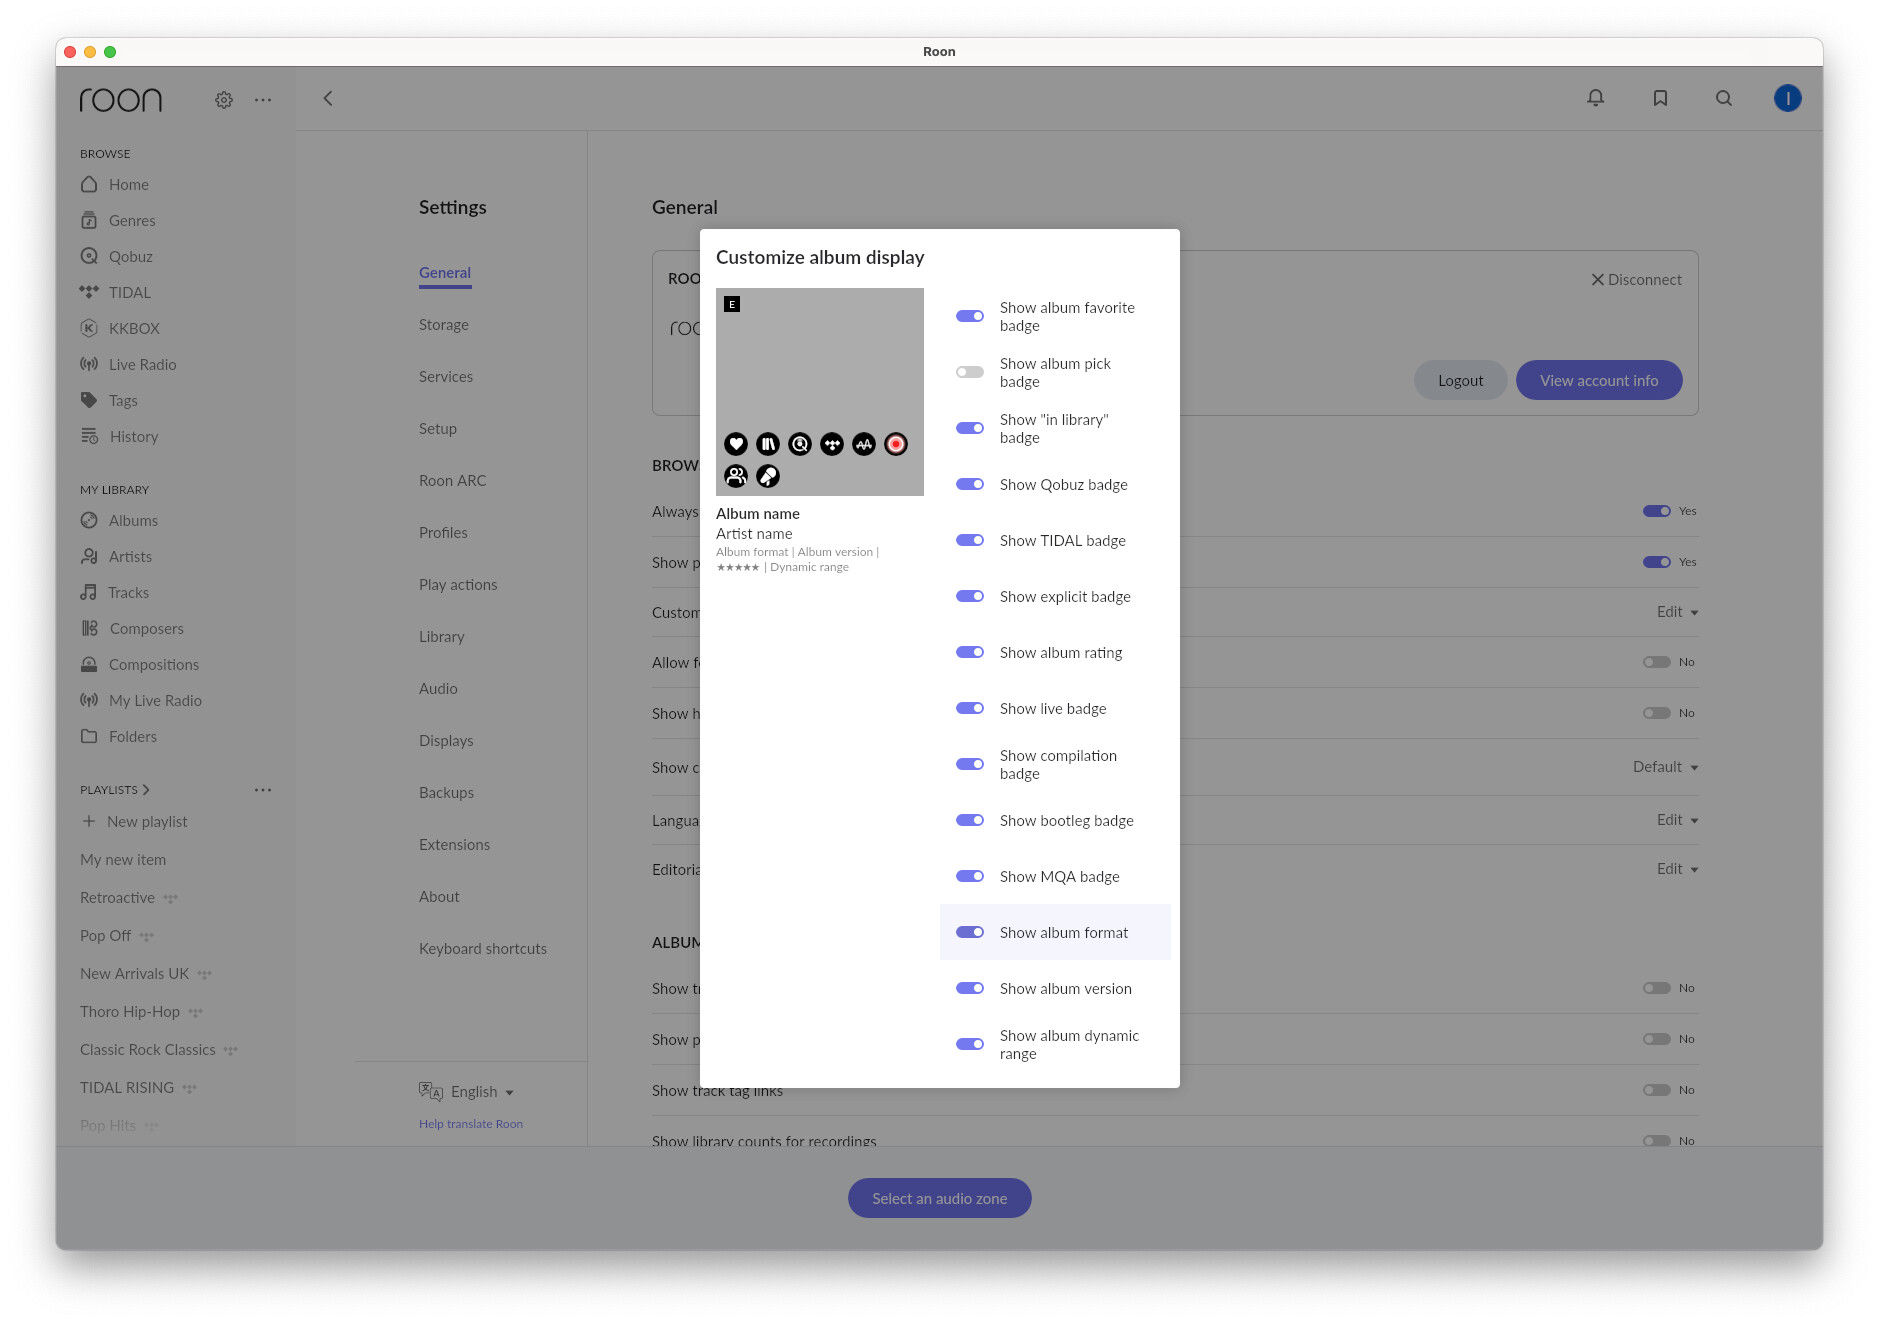This screenshot has width=1879, height=1324.
Task: Click the Help translate Roon link
Action: tap(471, 1124)
